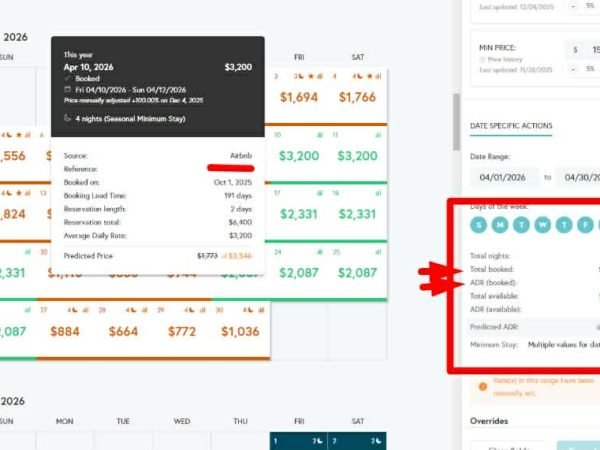The image size is (600, 450).
Task: Open the Date Specific Actions tab
Action: tap(511, 125)
